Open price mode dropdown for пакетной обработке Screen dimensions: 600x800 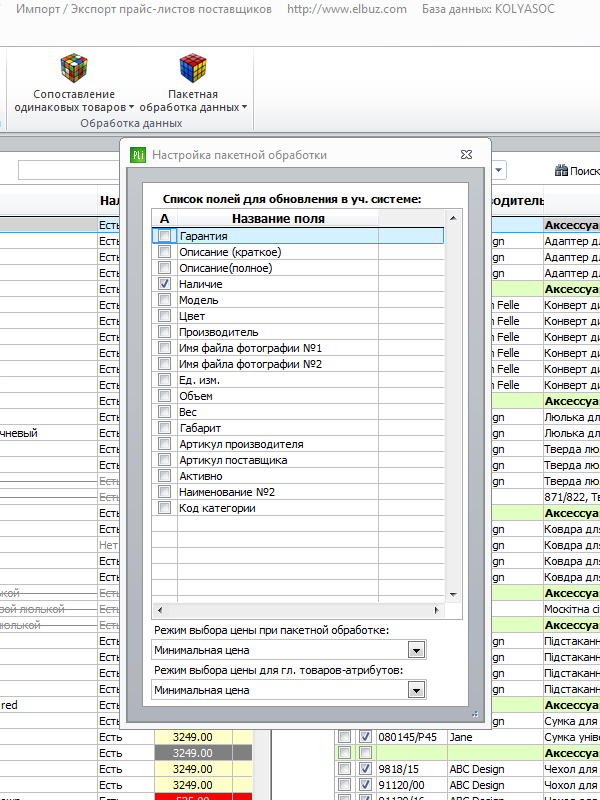[x=417, y=651]
